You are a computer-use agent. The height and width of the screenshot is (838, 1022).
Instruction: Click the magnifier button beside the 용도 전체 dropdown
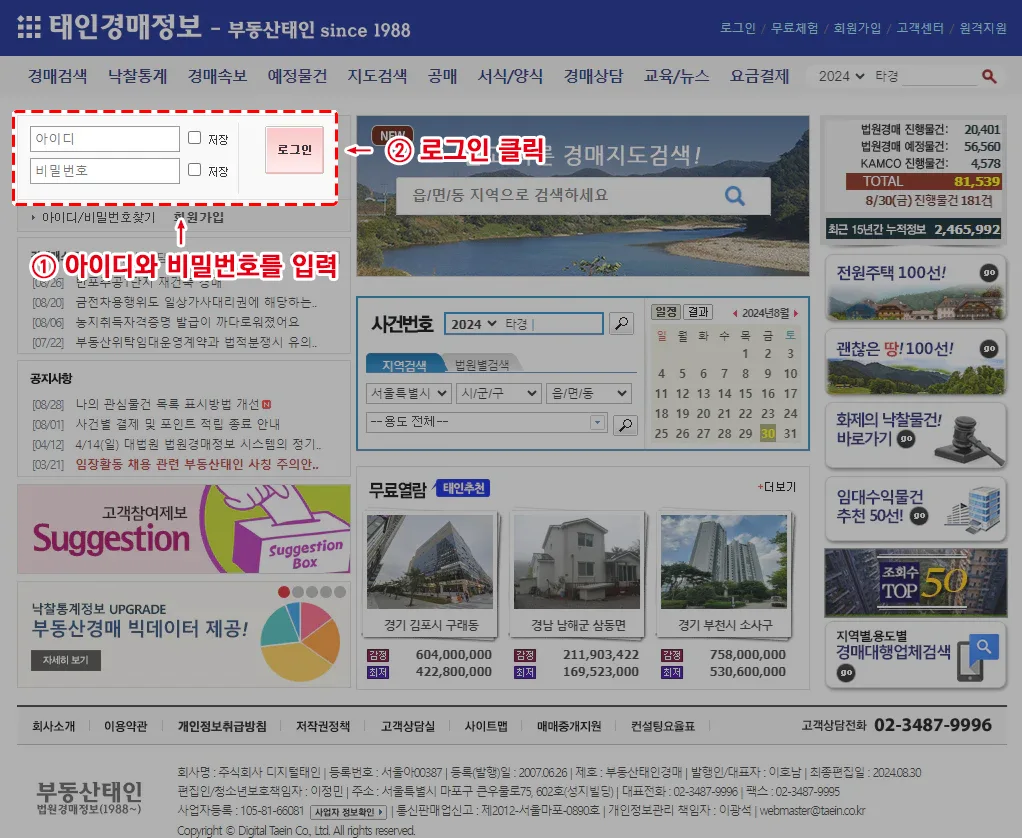(625, 425)
